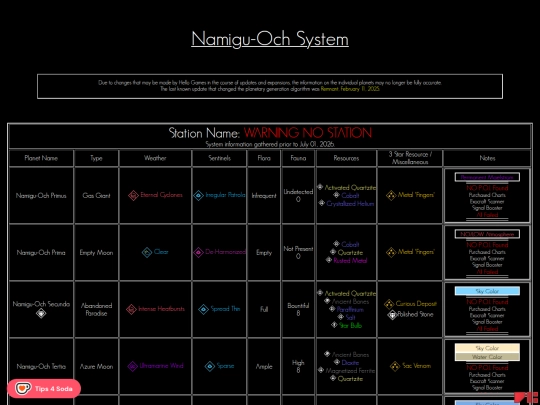Click Ancient Bones icon in Tertia row
Viewport: 540px width, 405px height.
pos(327,354)
